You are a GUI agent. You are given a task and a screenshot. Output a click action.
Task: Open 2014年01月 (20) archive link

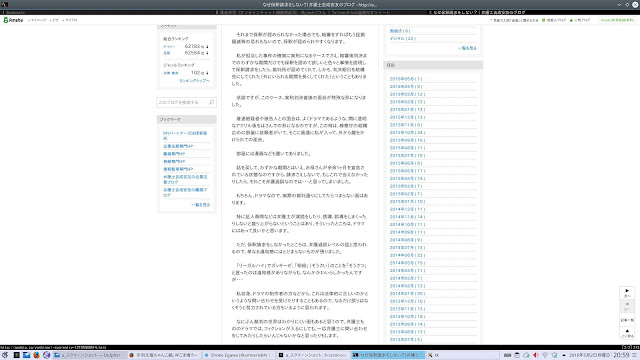click(x=407, y=293)
